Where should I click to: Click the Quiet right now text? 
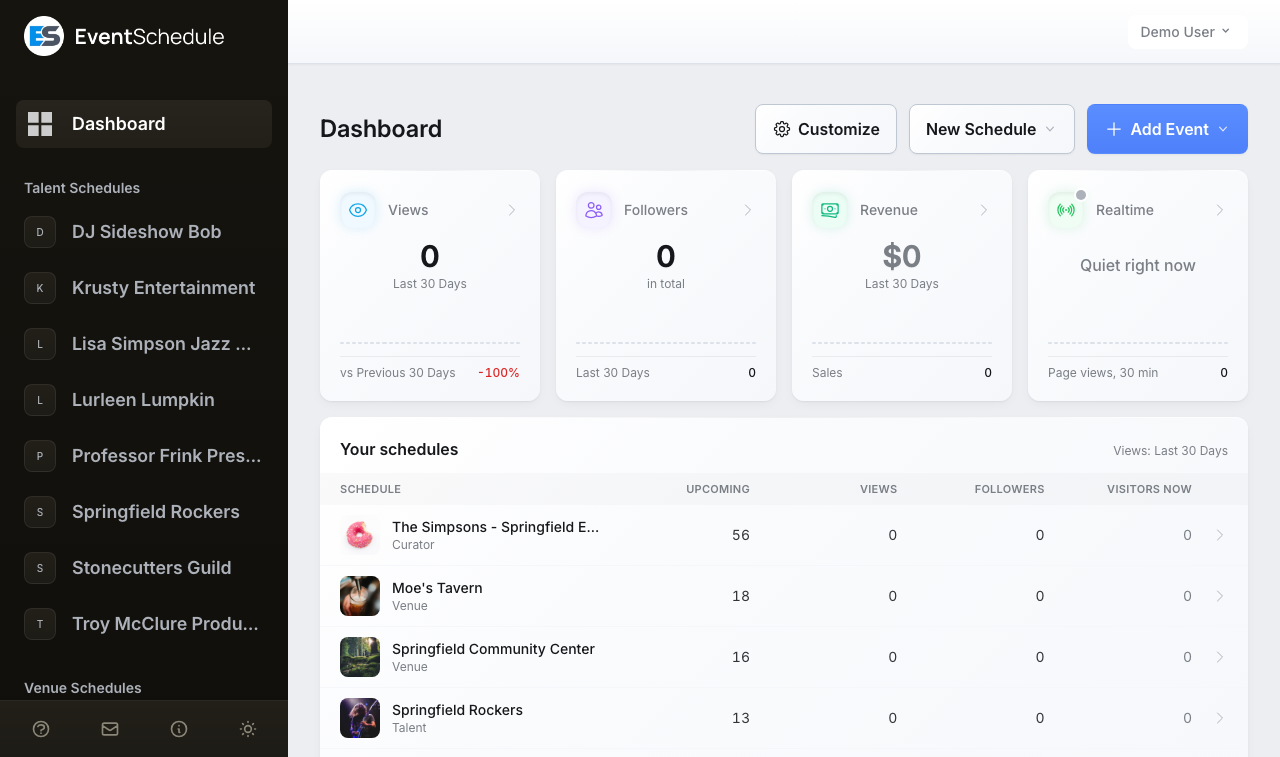coord(1138,265)
